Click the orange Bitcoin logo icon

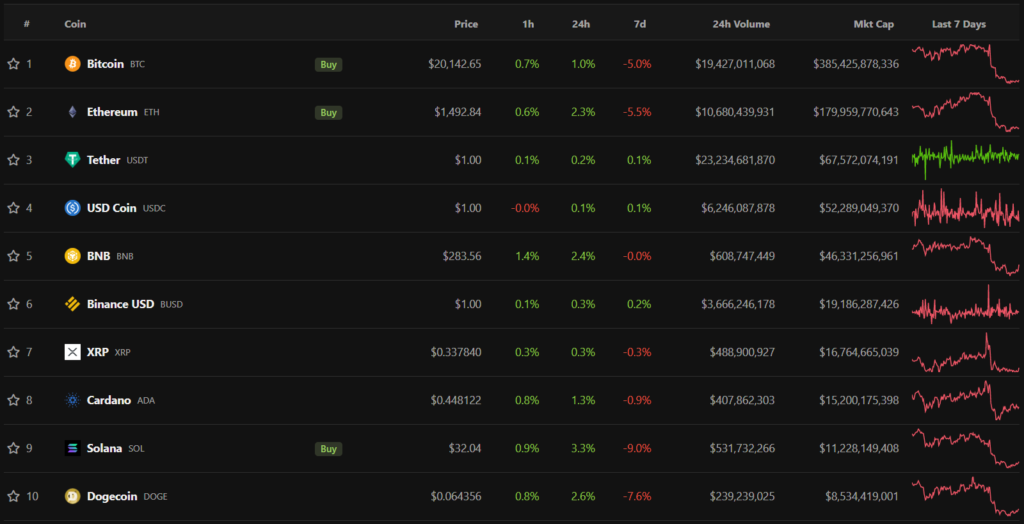click(x=72, y=64)
